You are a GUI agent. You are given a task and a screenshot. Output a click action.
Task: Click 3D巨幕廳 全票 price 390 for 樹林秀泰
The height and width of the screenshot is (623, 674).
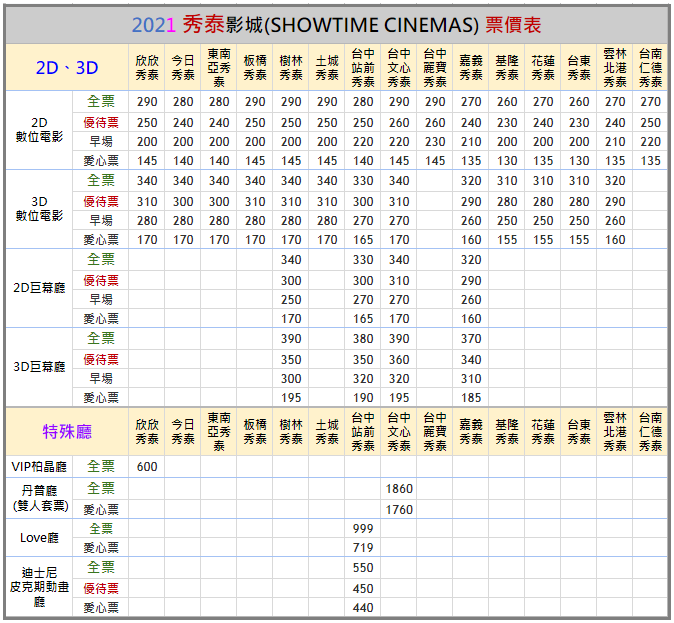pyautogui.click(x=291, y=338)
